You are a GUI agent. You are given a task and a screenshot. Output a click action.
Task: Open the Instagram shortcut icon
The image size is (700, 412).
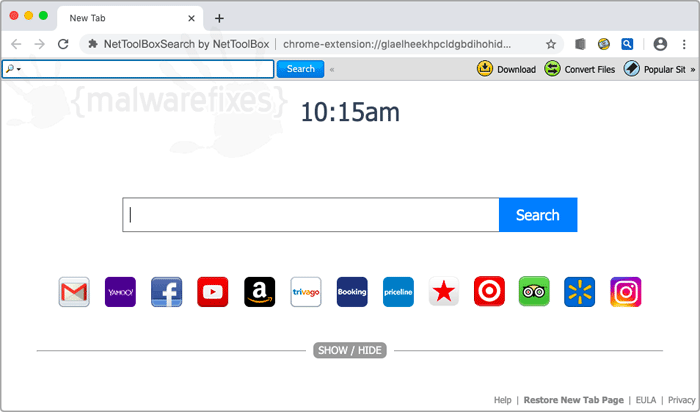point(626,292)
